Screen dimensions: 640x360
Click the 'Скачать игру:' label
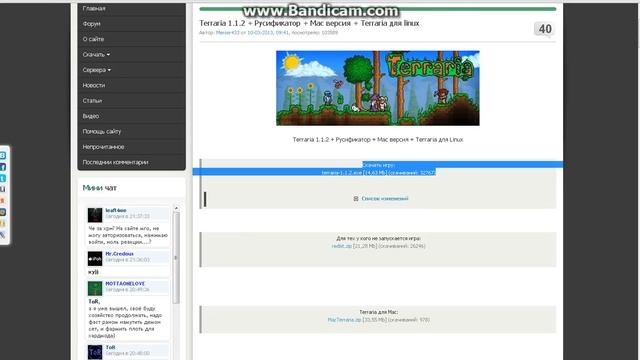pos(378,165)
